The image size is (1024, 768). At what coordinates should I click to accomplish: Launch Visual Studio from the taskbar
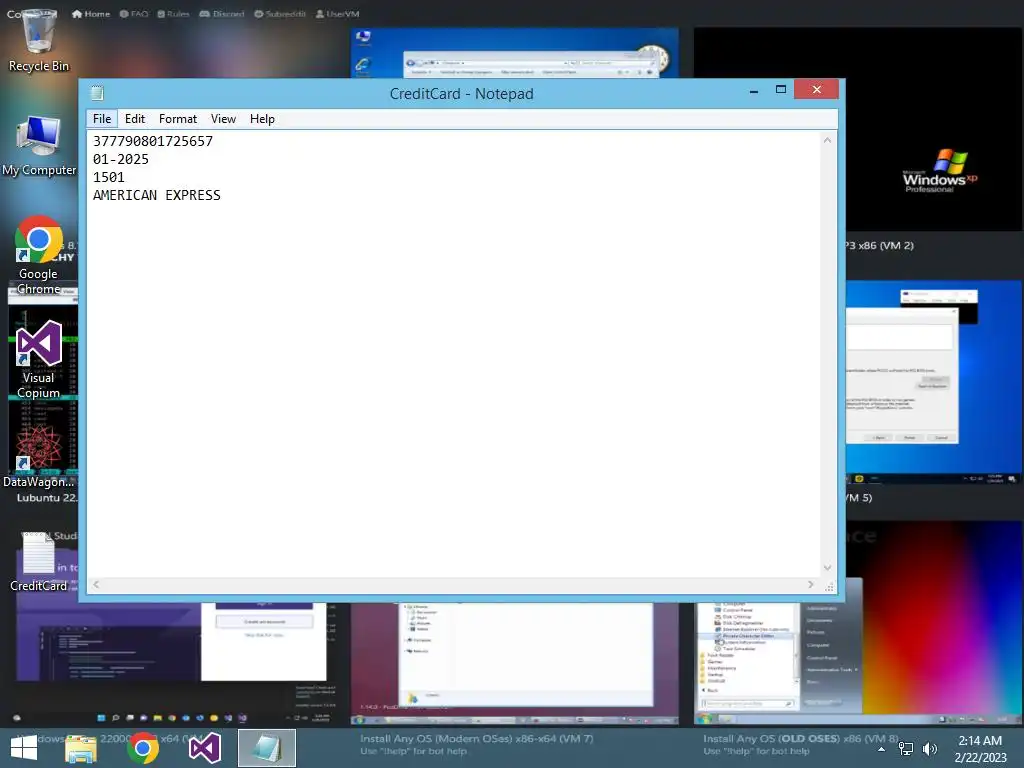pos(204,748)
